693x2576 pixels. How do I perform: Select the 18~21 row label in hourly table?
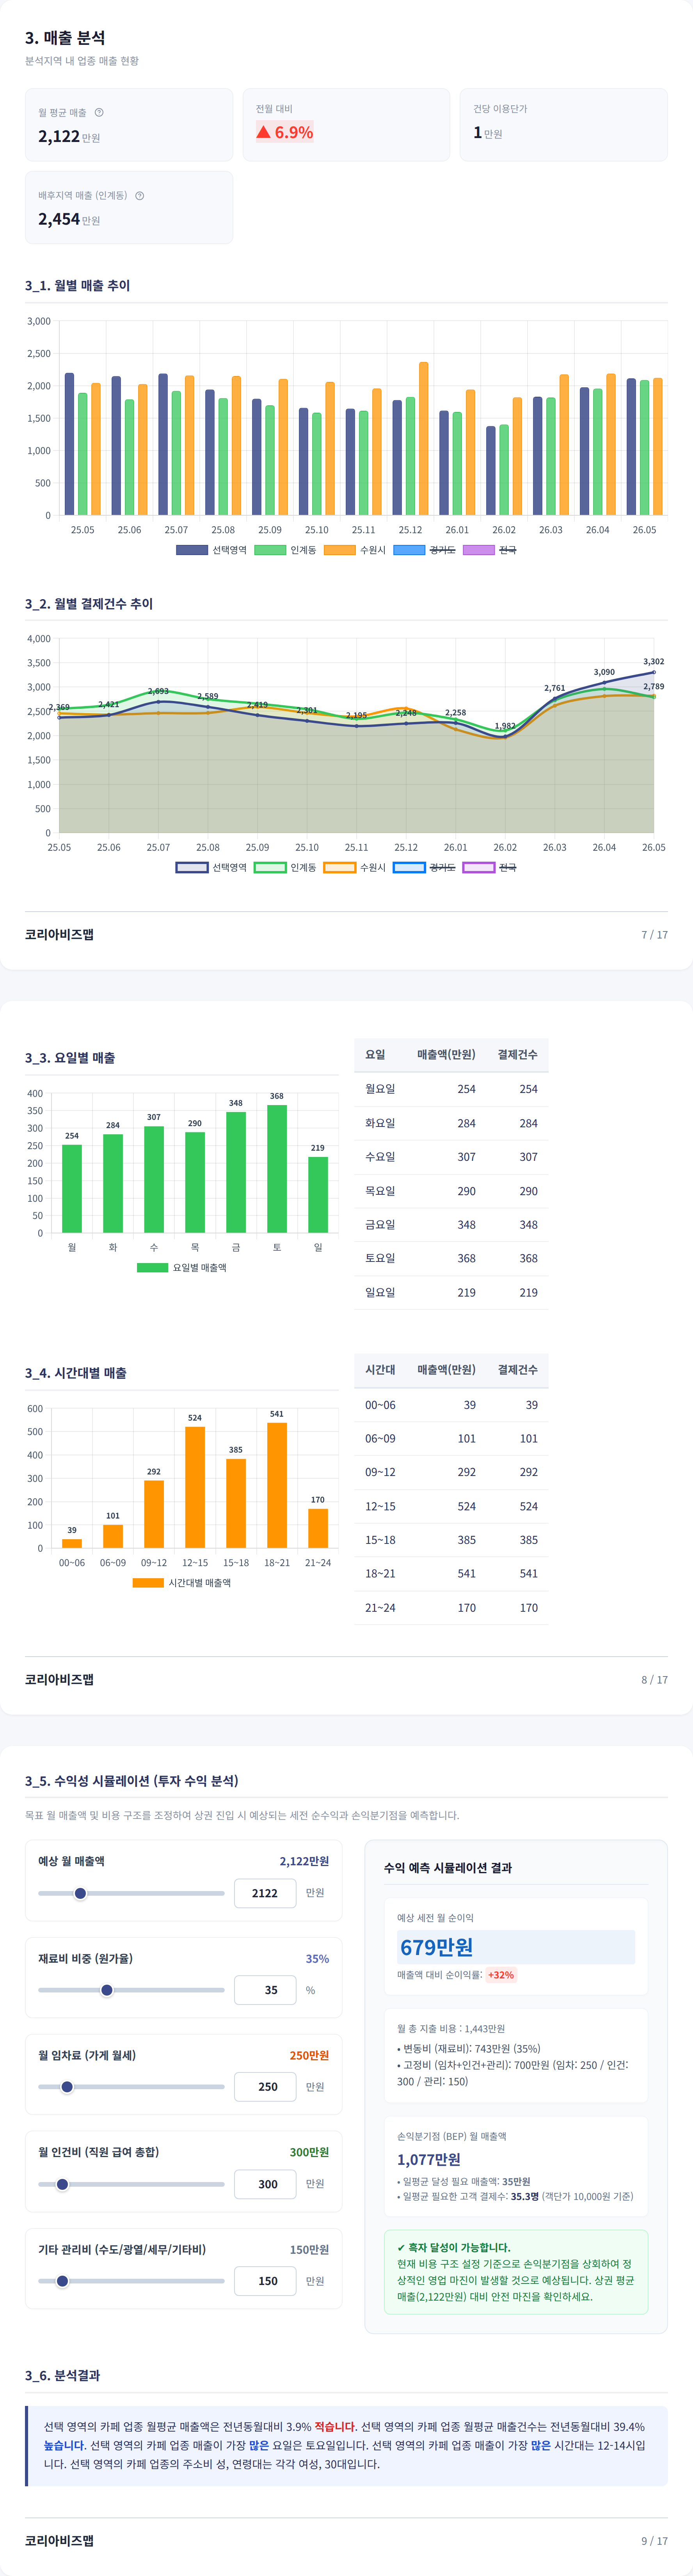pyautogui.click(x=380, y=1573)
